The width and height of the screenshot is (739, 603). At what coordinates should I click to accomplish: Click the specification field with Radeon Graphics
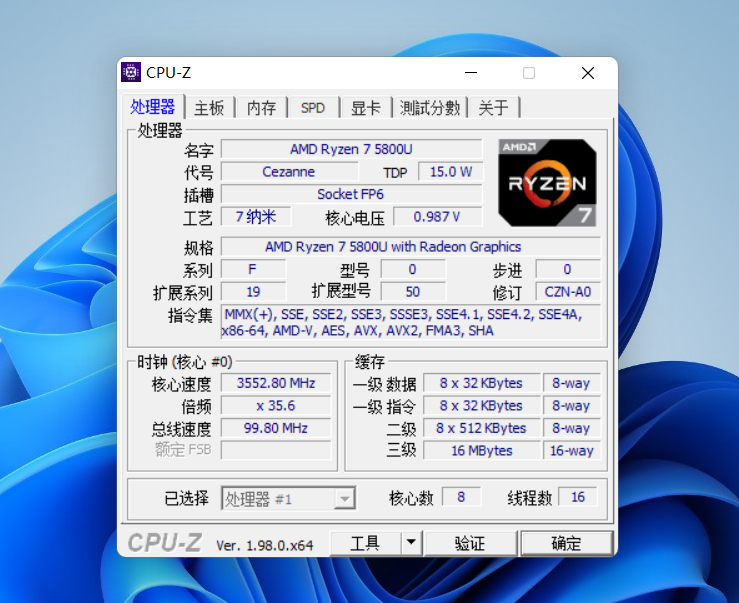point(411,247)
